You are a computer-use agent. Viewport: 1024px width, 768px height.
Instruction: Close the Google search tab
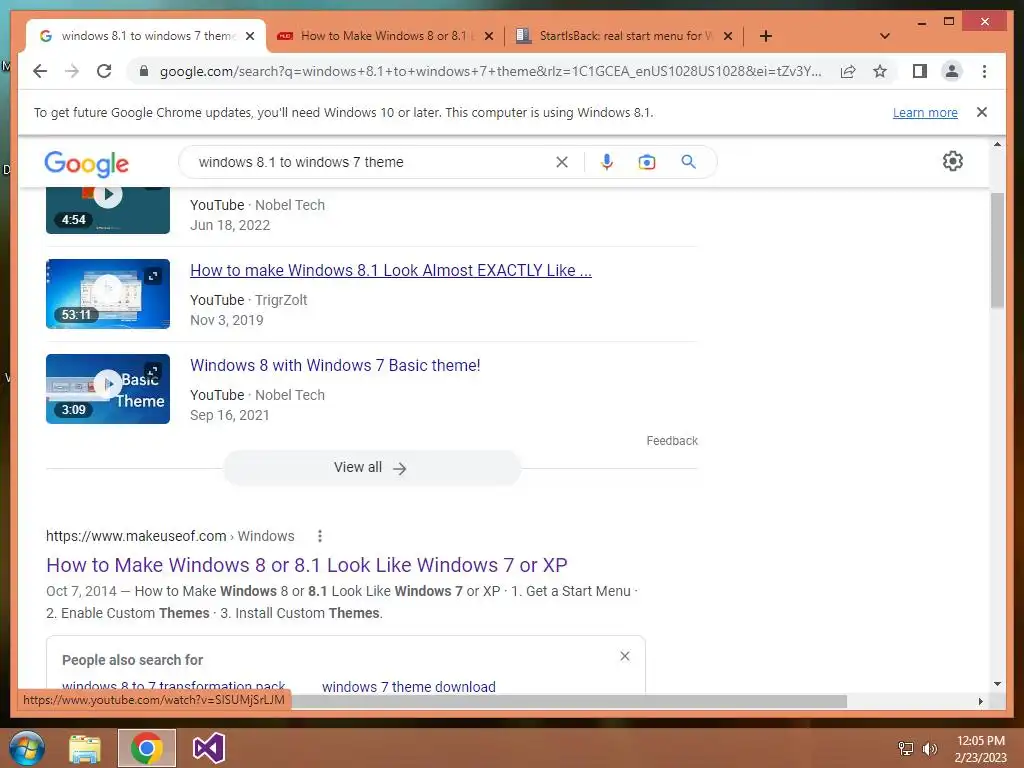pyautogui.click(x=250, y=36)
